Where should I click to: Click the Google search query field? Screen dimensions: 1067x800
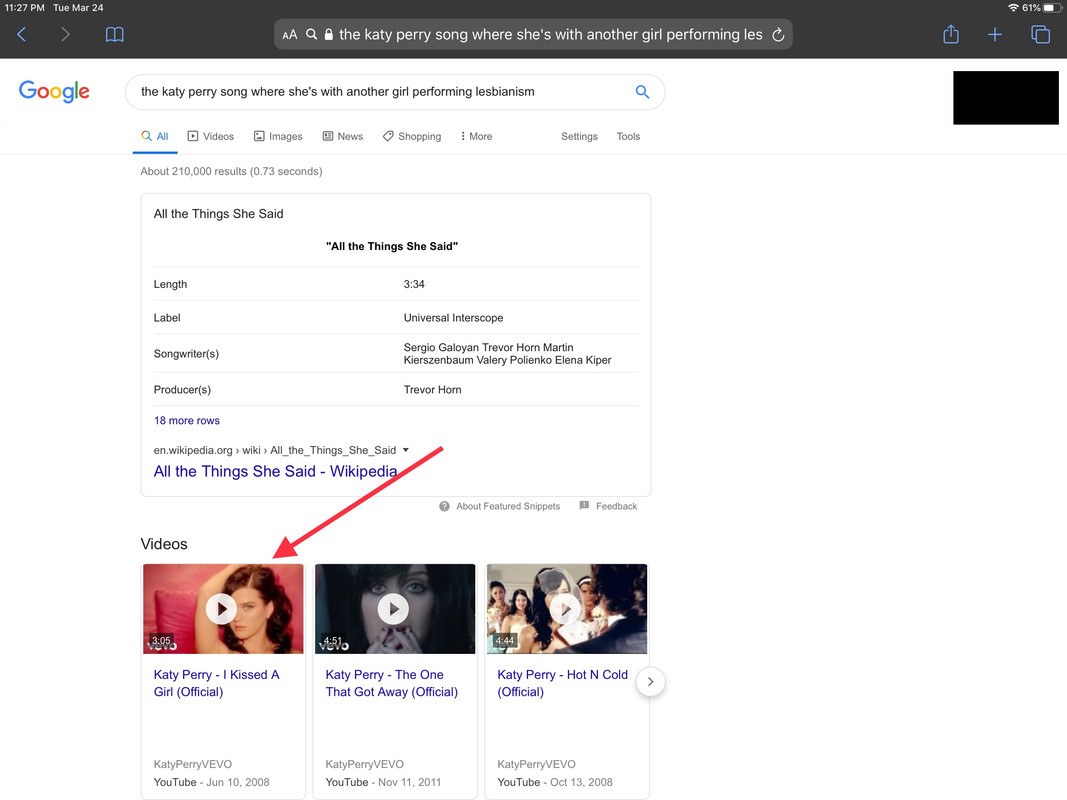click(395, 92)
